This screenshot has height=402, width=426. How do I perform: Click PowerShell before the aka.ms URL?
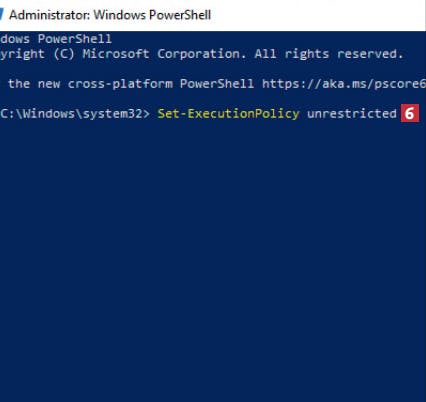click(217, 83)
